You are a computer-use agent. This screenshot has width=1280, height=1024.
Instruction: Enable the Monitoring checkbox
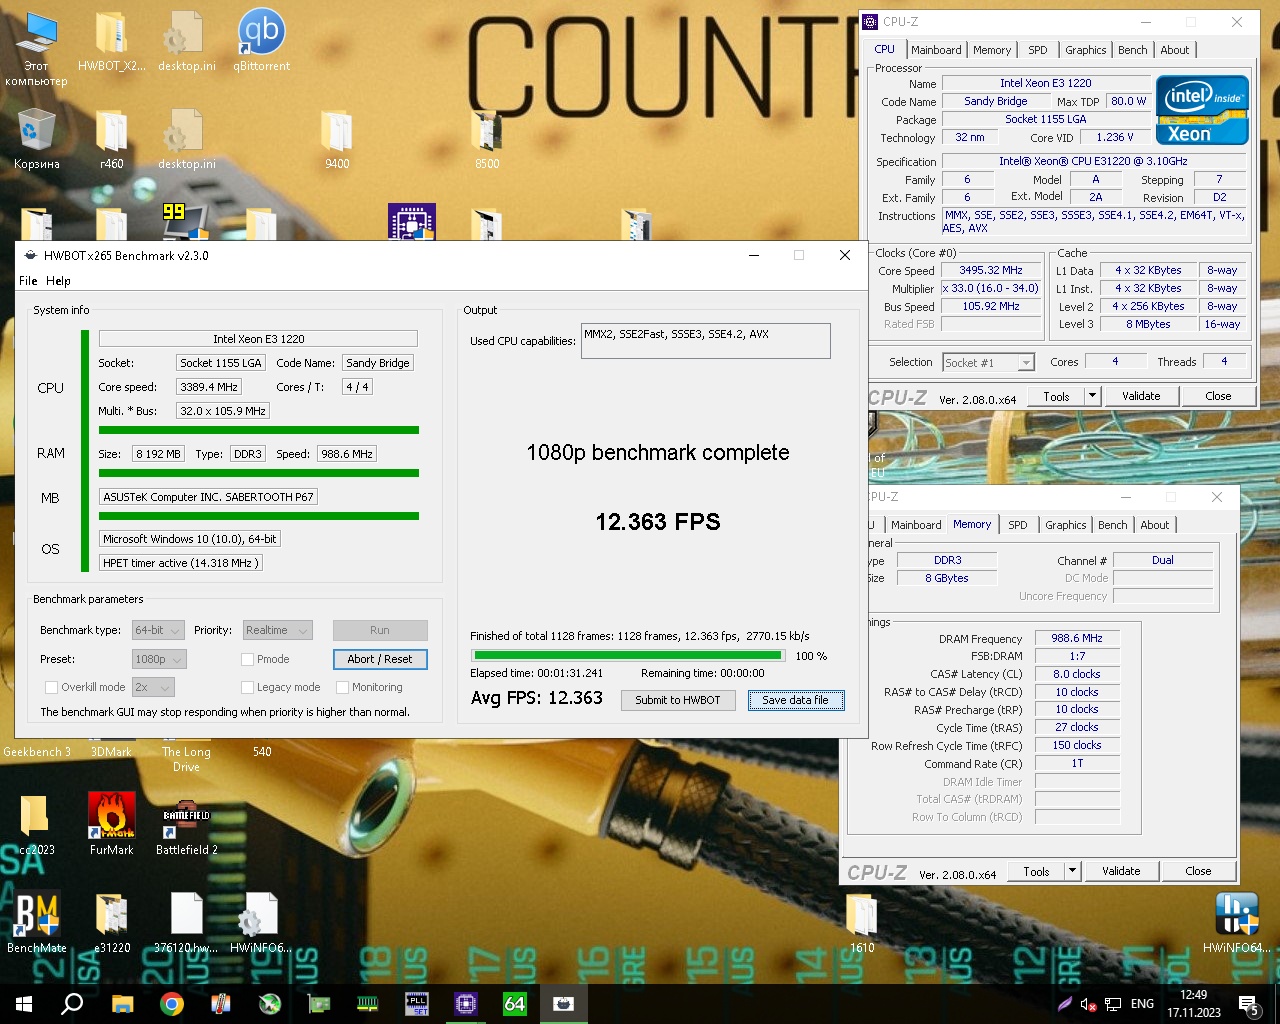click(343, 687)
